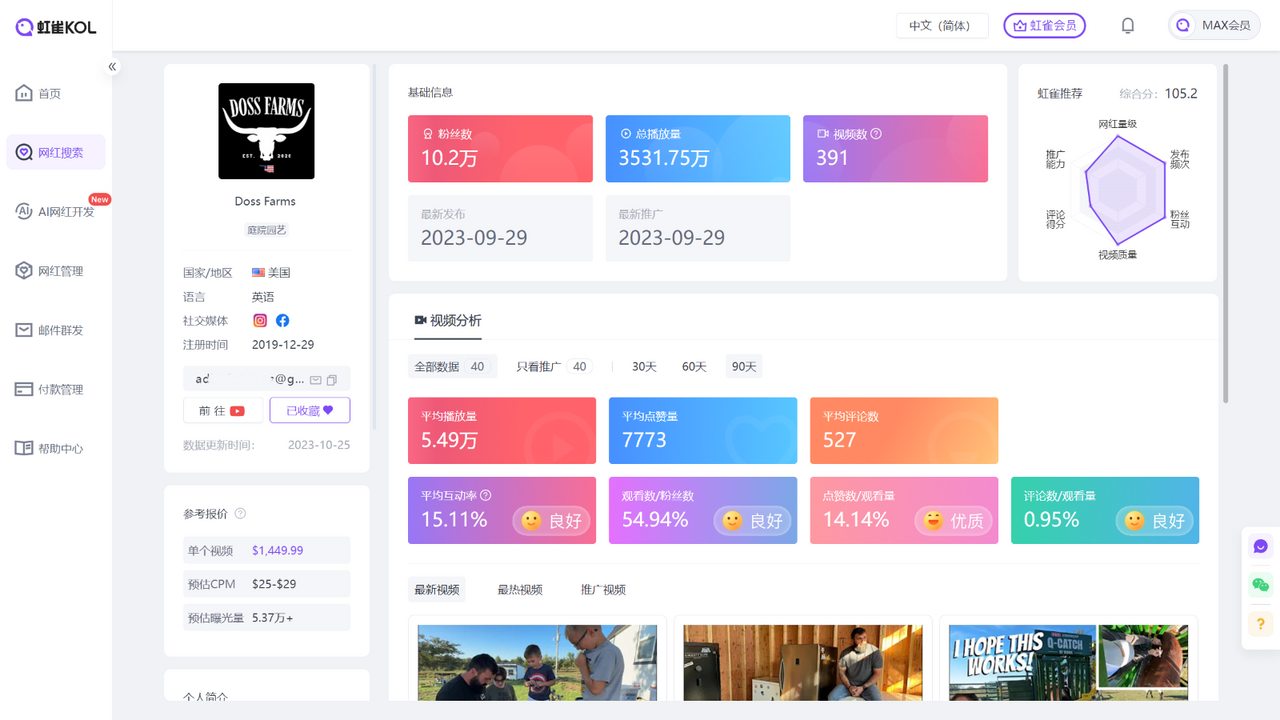Viewport: 1280px width, 720px height.
Task: Select the 30天 time range
Action: click(644, 367)
